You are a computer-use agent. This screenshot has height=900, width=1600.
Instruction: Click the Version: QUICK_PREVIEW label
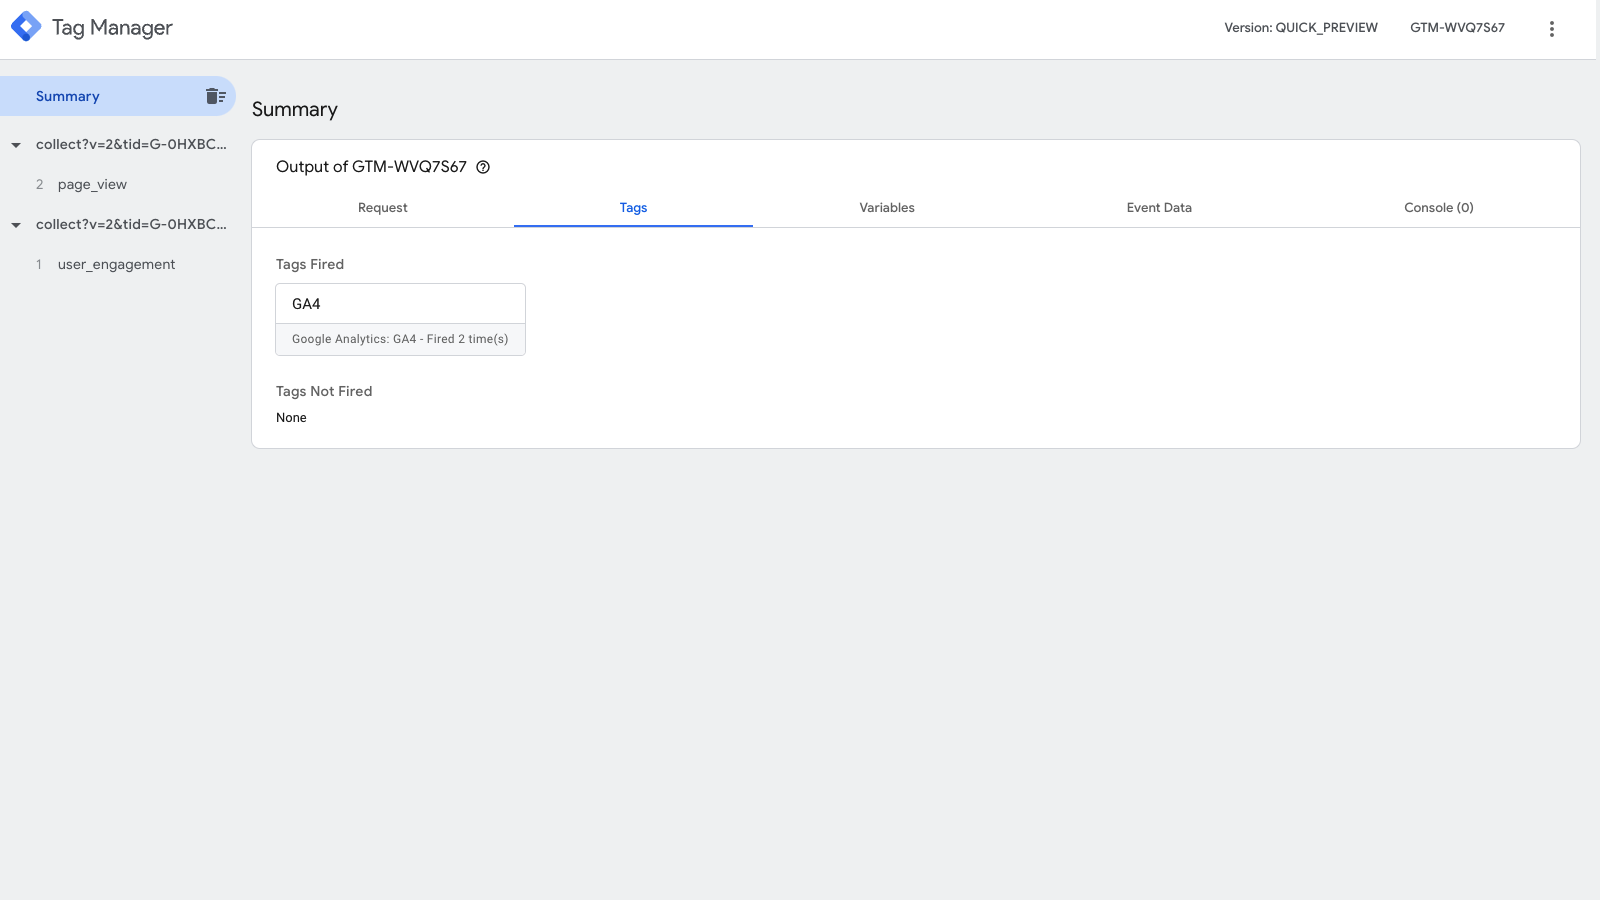tap(1301, 28)
